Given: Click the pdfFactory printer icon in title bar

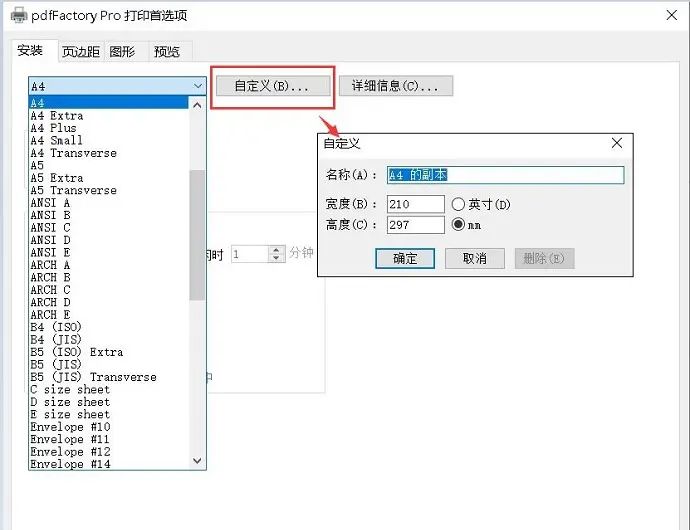Looking at the screenshot, I should point(19,16).
